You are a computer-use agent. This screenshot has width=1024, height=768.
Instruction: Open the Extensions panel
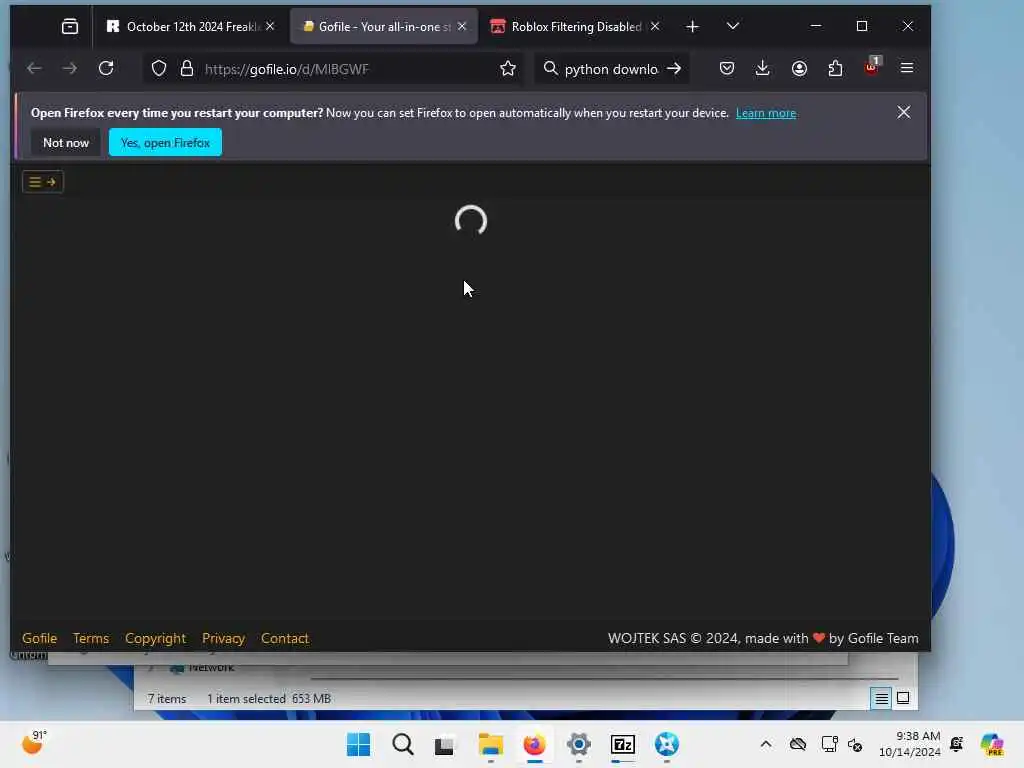pos(835,68)
